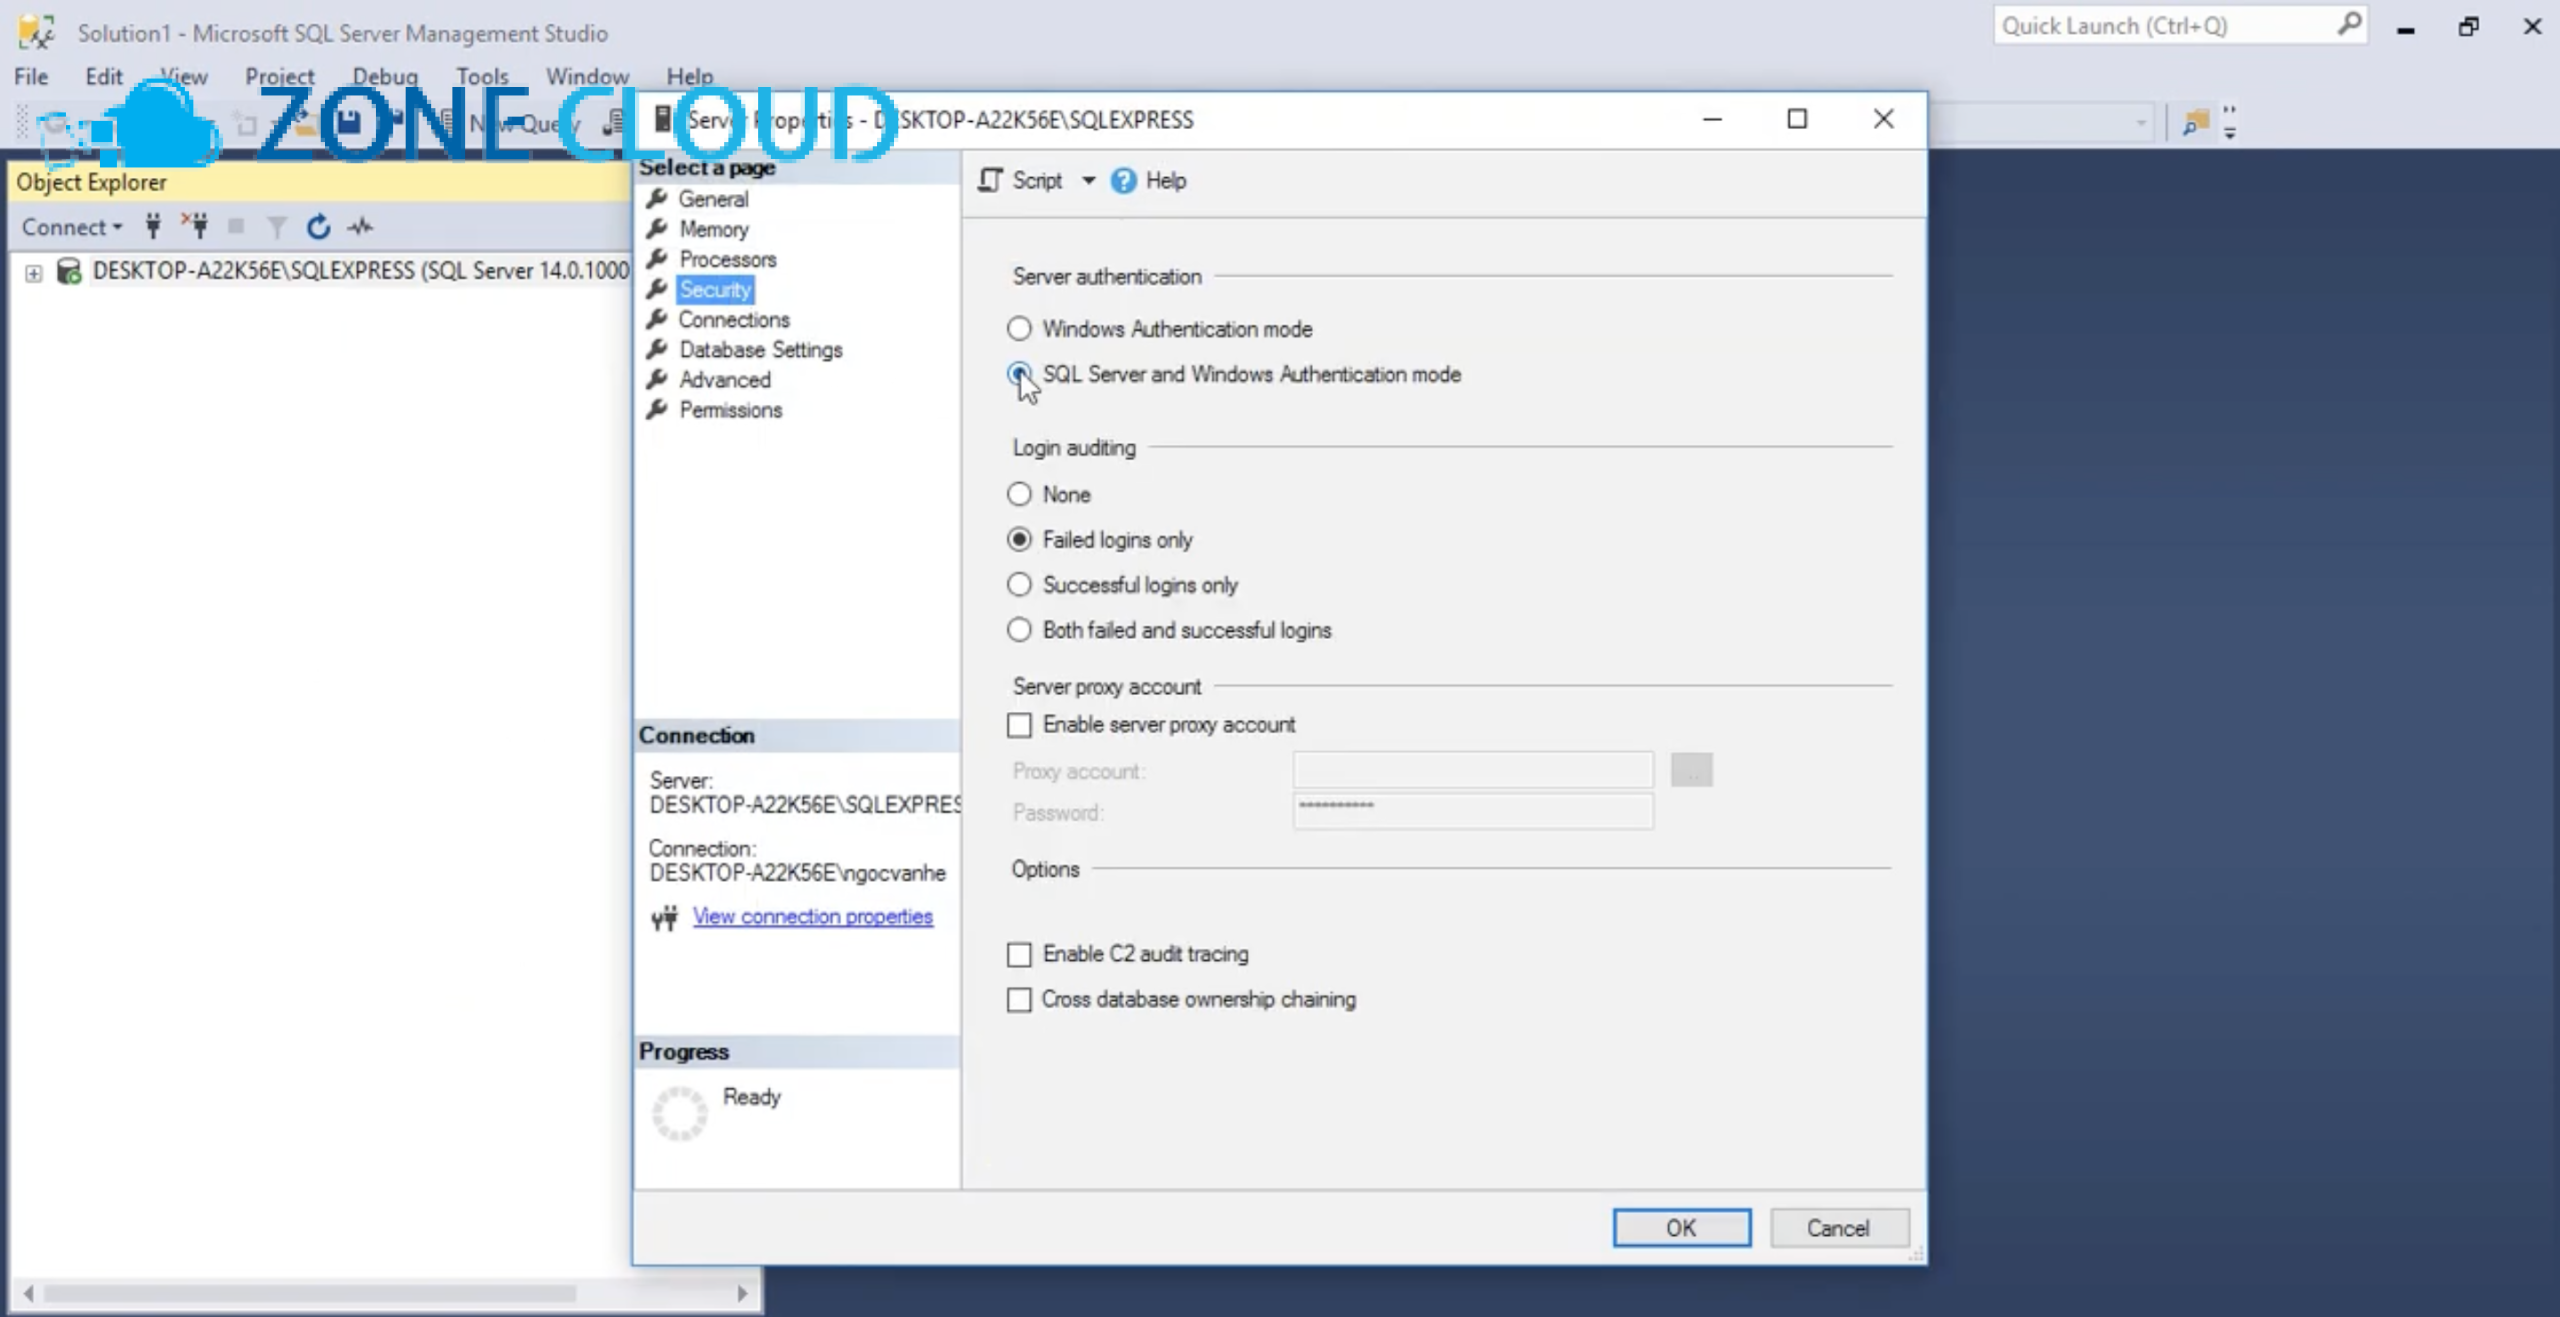This screenshot has width=2560, height=1317.
Task: Click the proxy Password input field
Action: (1472, 811)
